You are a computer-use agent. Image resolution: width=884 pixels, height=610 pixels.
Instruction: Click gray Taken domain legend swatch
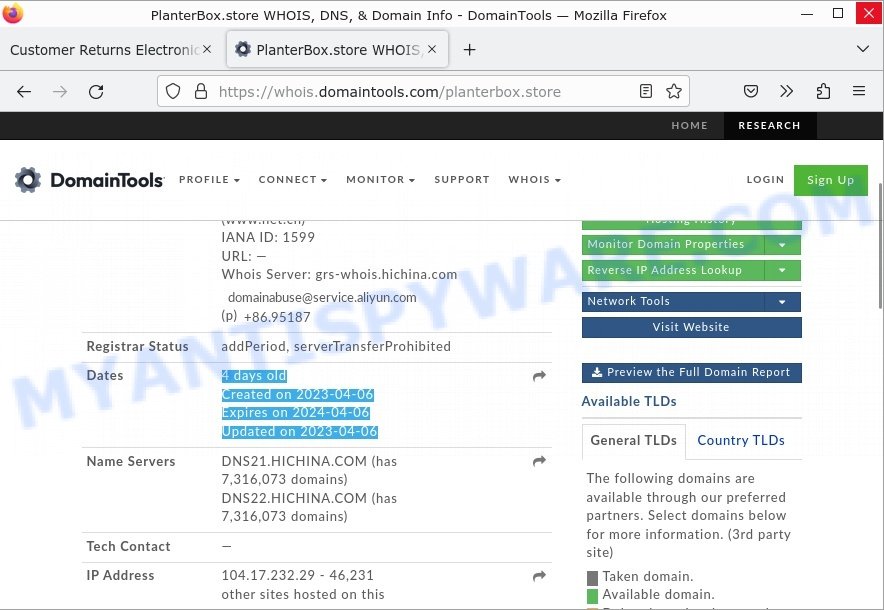click(592, 578)
